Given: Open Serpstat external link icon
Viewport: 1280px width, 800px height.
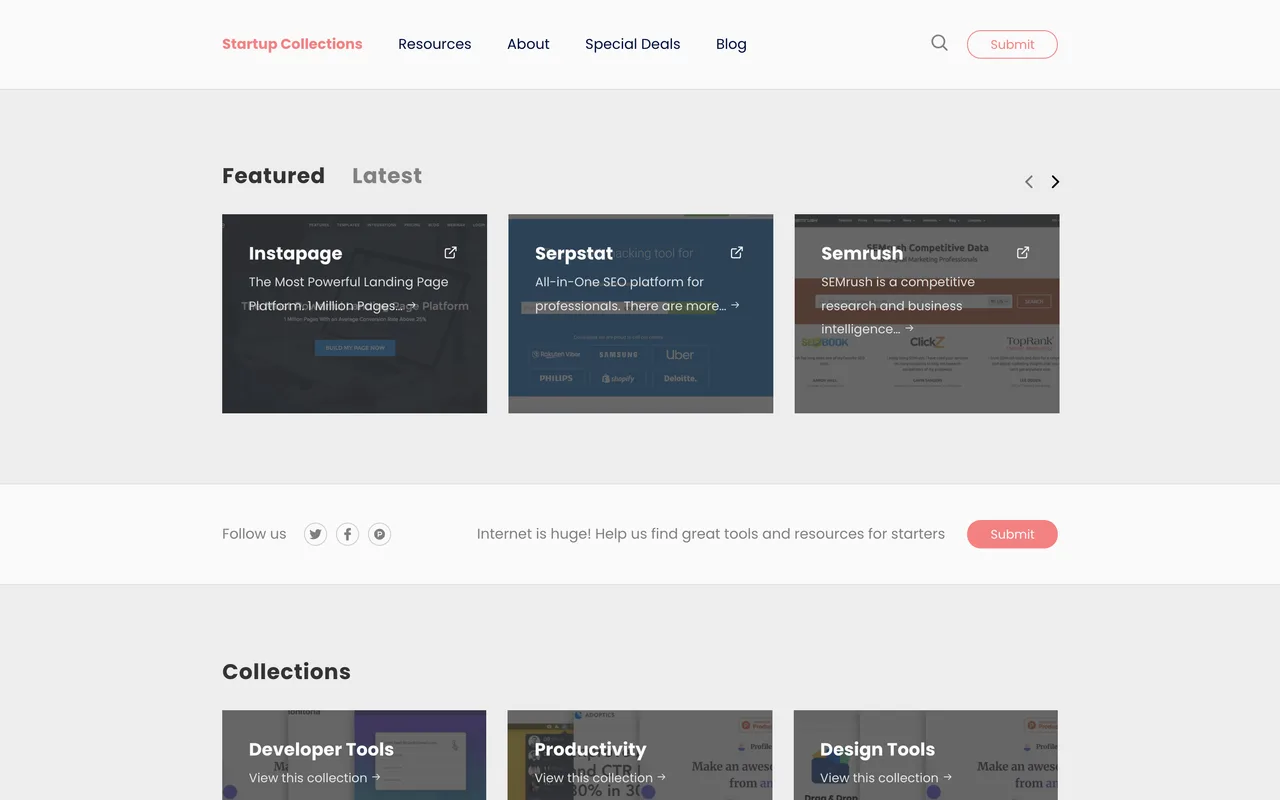Looking at the screenshot, I should pos(736,253).
